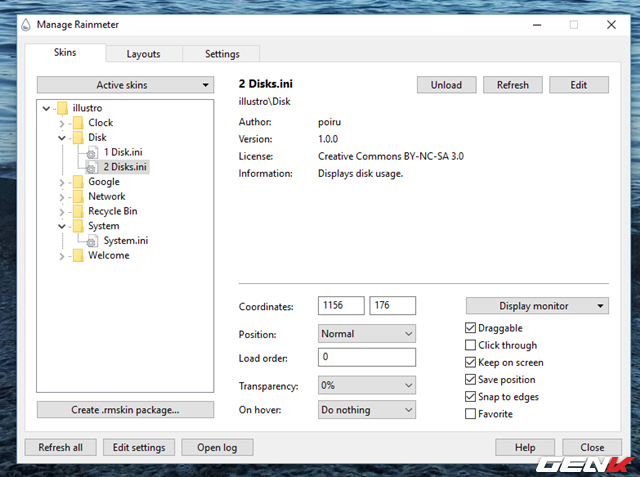Click the Disk folder icon
640x477 pixels.
78,138
